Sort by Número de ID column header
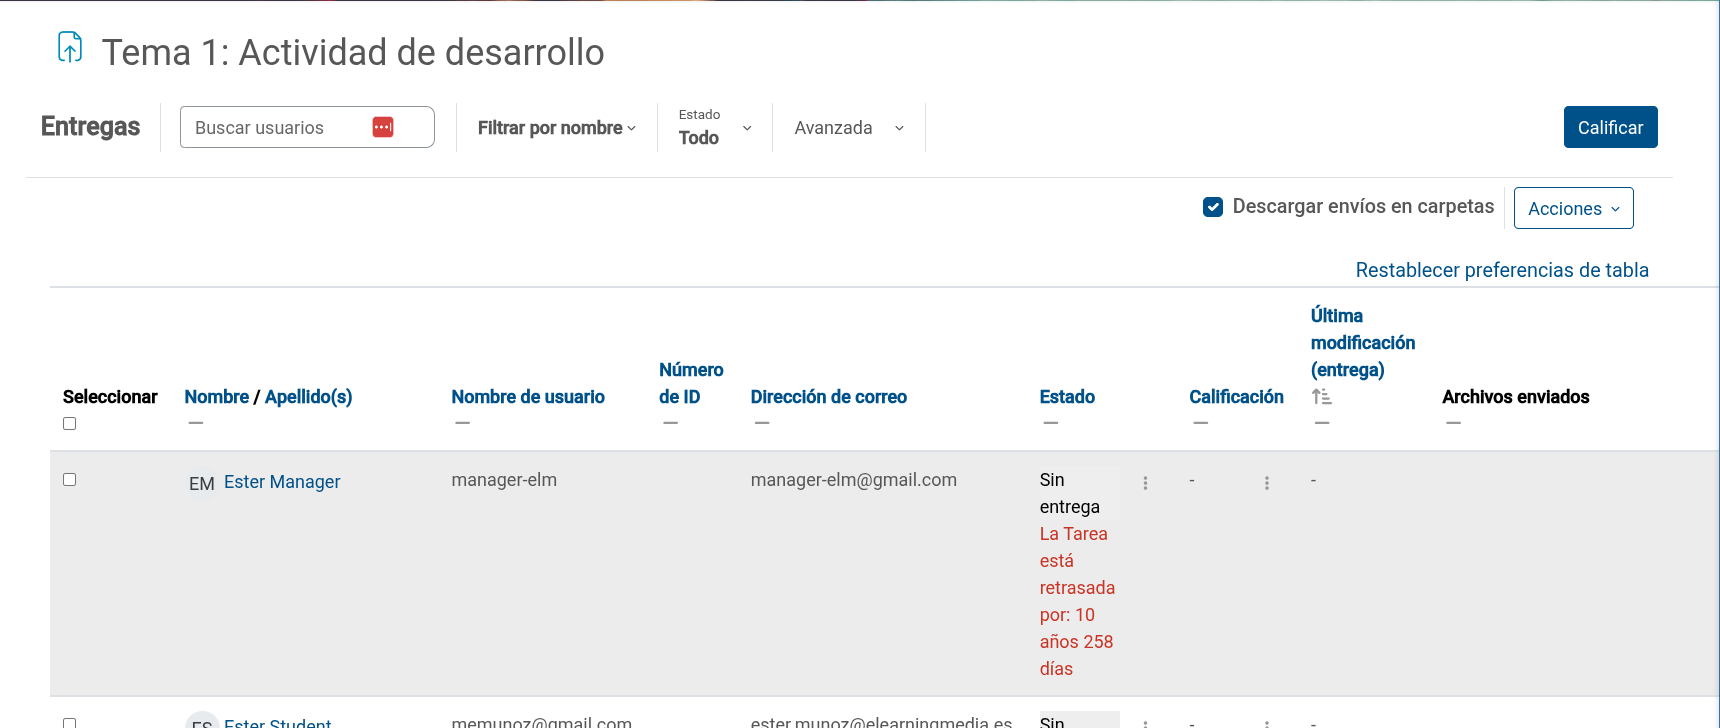 pos(691,383)
